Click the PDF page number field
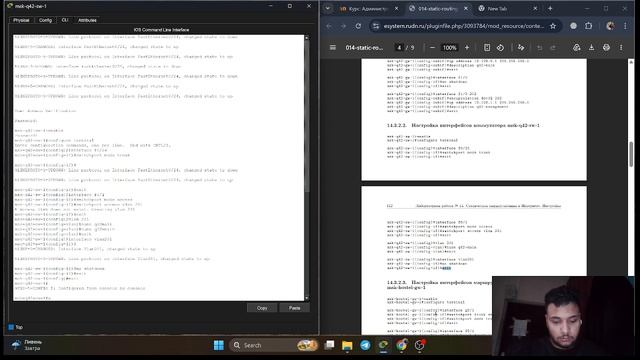640x360 pixels. point(399,48)
